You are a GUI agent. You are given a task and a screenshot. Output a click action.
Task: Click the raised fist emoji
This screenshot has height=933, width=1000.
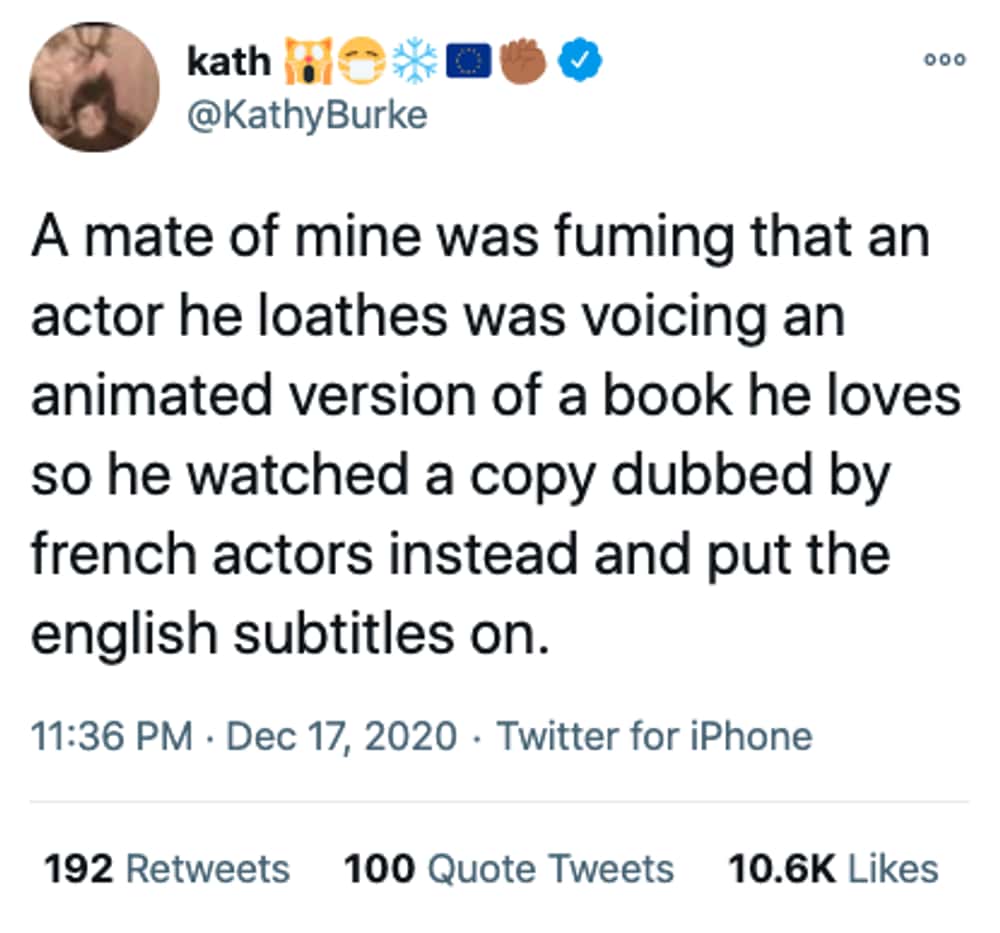[523, 62]
